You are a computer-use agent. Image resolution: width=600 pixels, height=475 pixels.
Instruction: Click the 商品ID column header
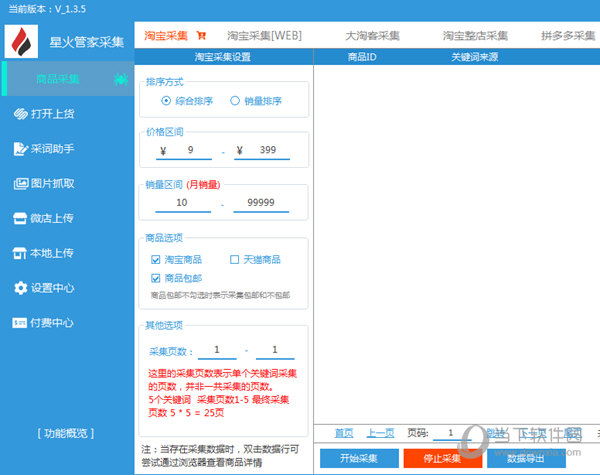[362, 57]
